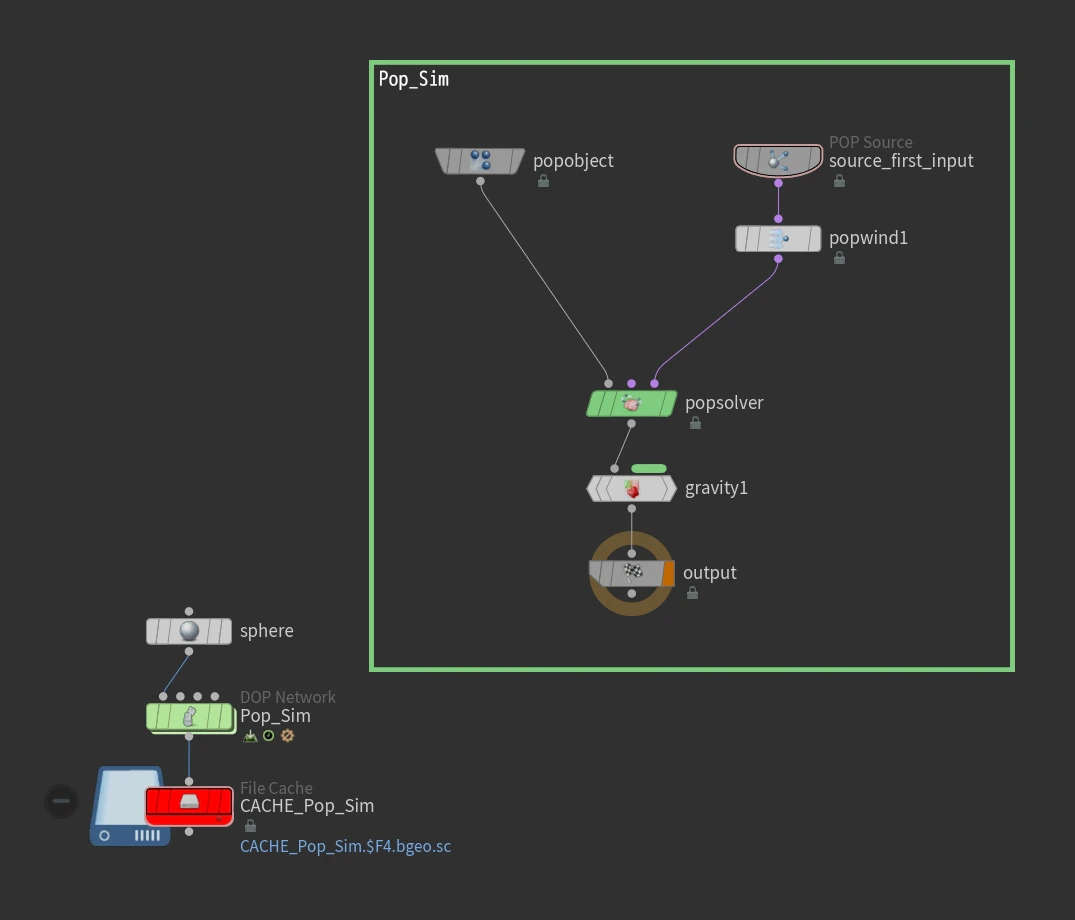
Task: Click the popwind1 node label
Action: [868, 239]
